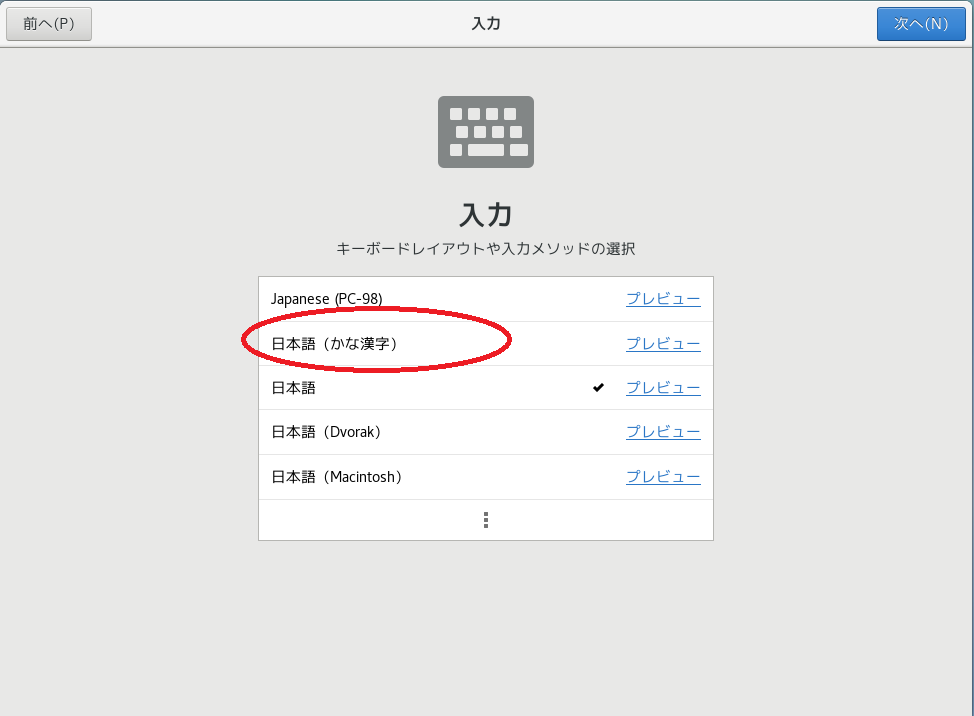This screenshot has height=716, width=974.
Task: Select the Japanese (PC-98) layout row
Action: [x=486, y=299]
